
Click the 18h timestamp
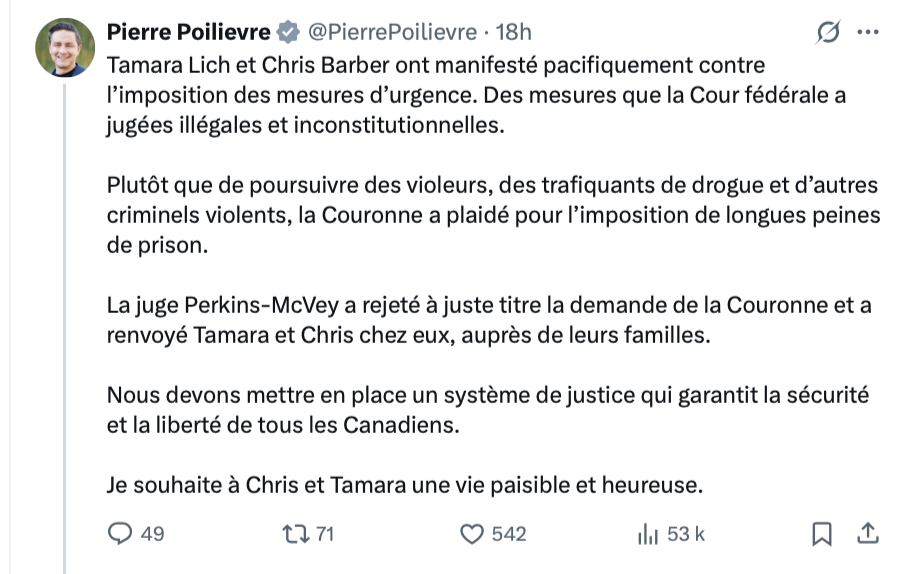(514, 33)
